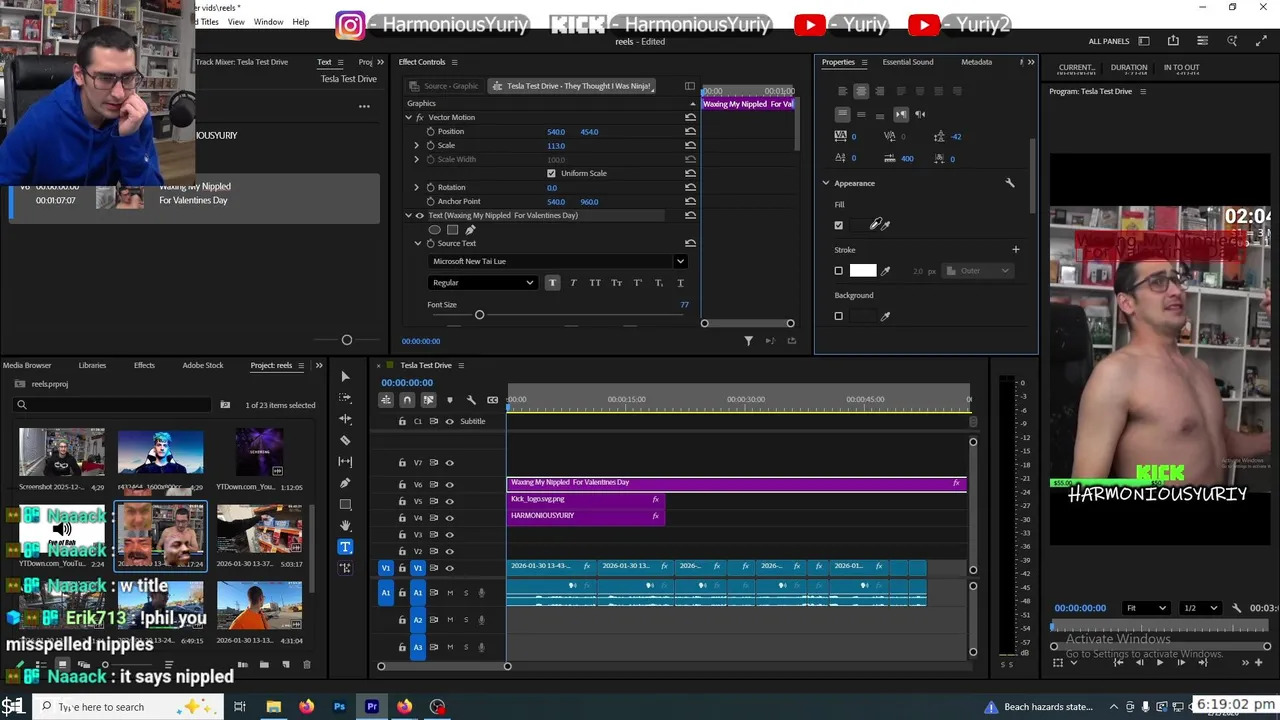Screen dimensions: 1280x720
Task: Enable Faux Italic text style
Action: (573, 283)
